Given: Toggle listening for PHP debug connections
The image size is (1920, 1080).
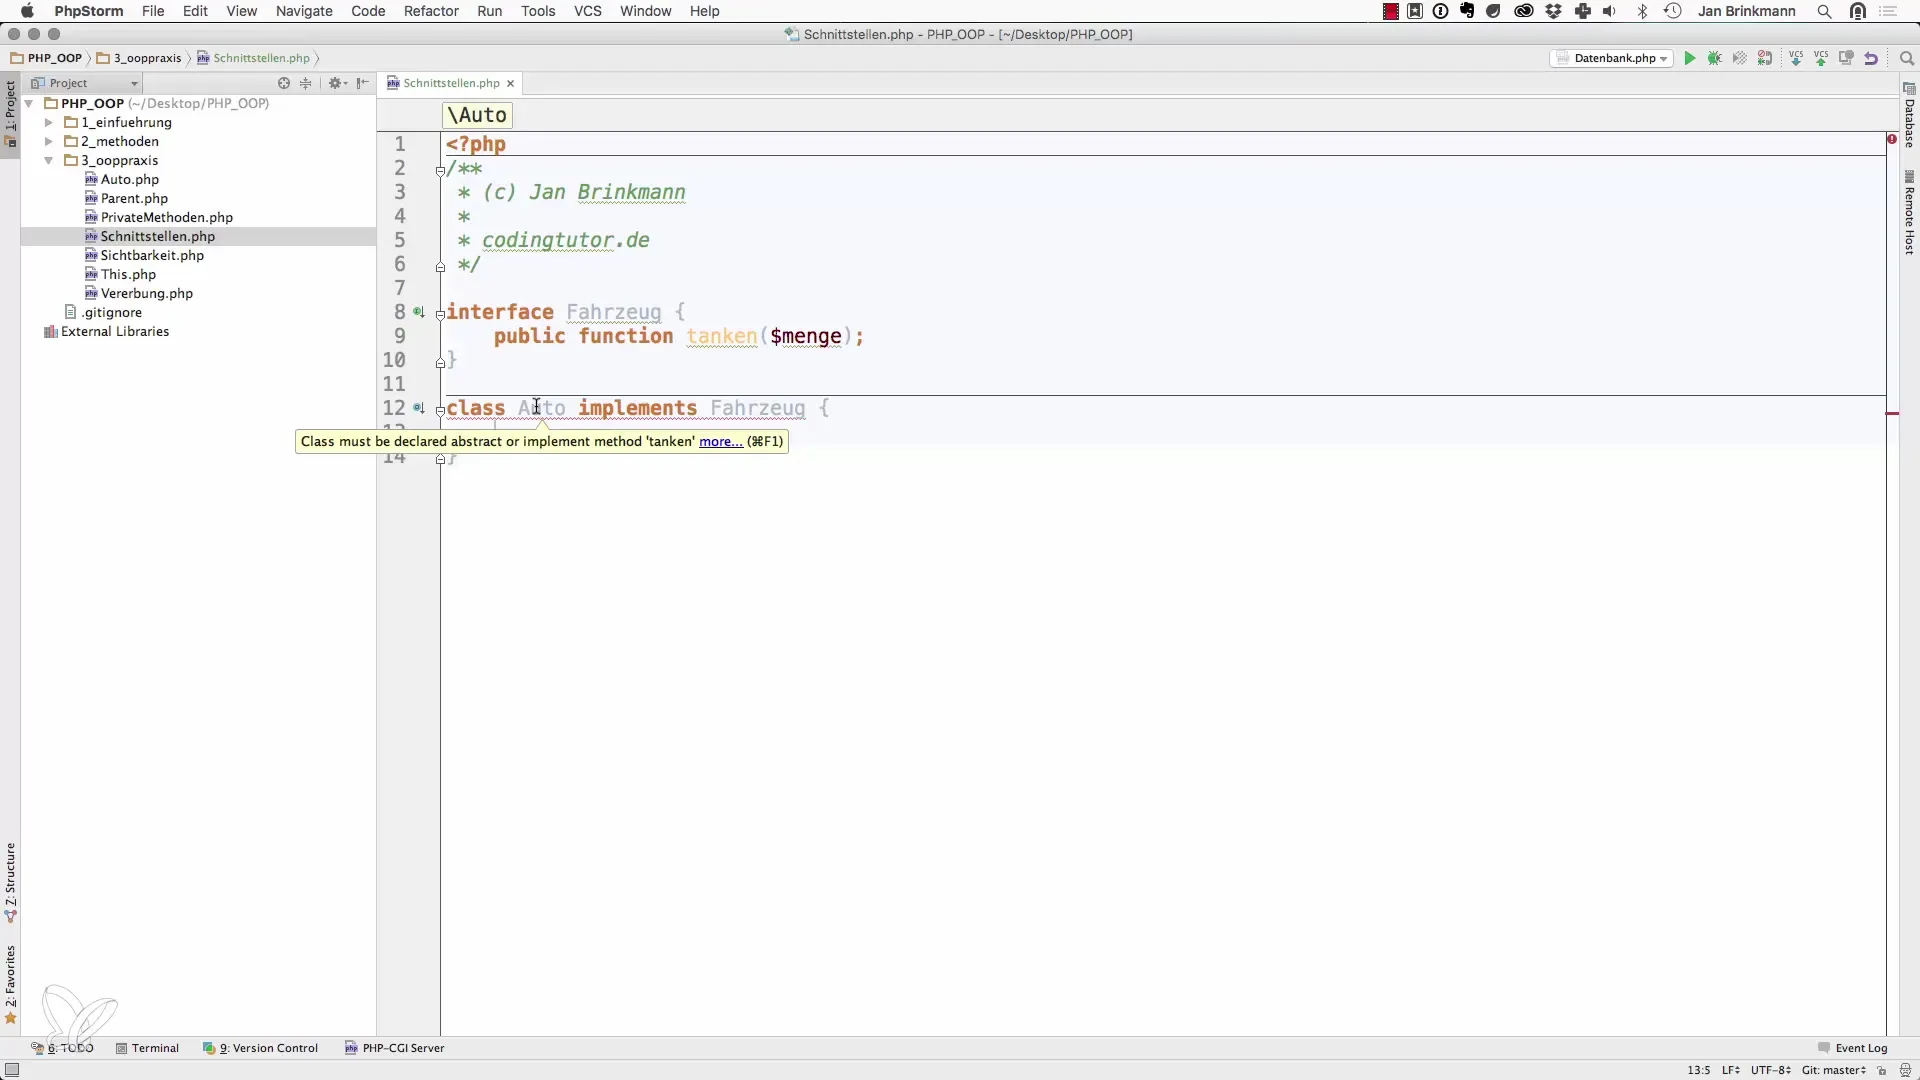Looking at the screenshot, I should tap(1765, 59).
